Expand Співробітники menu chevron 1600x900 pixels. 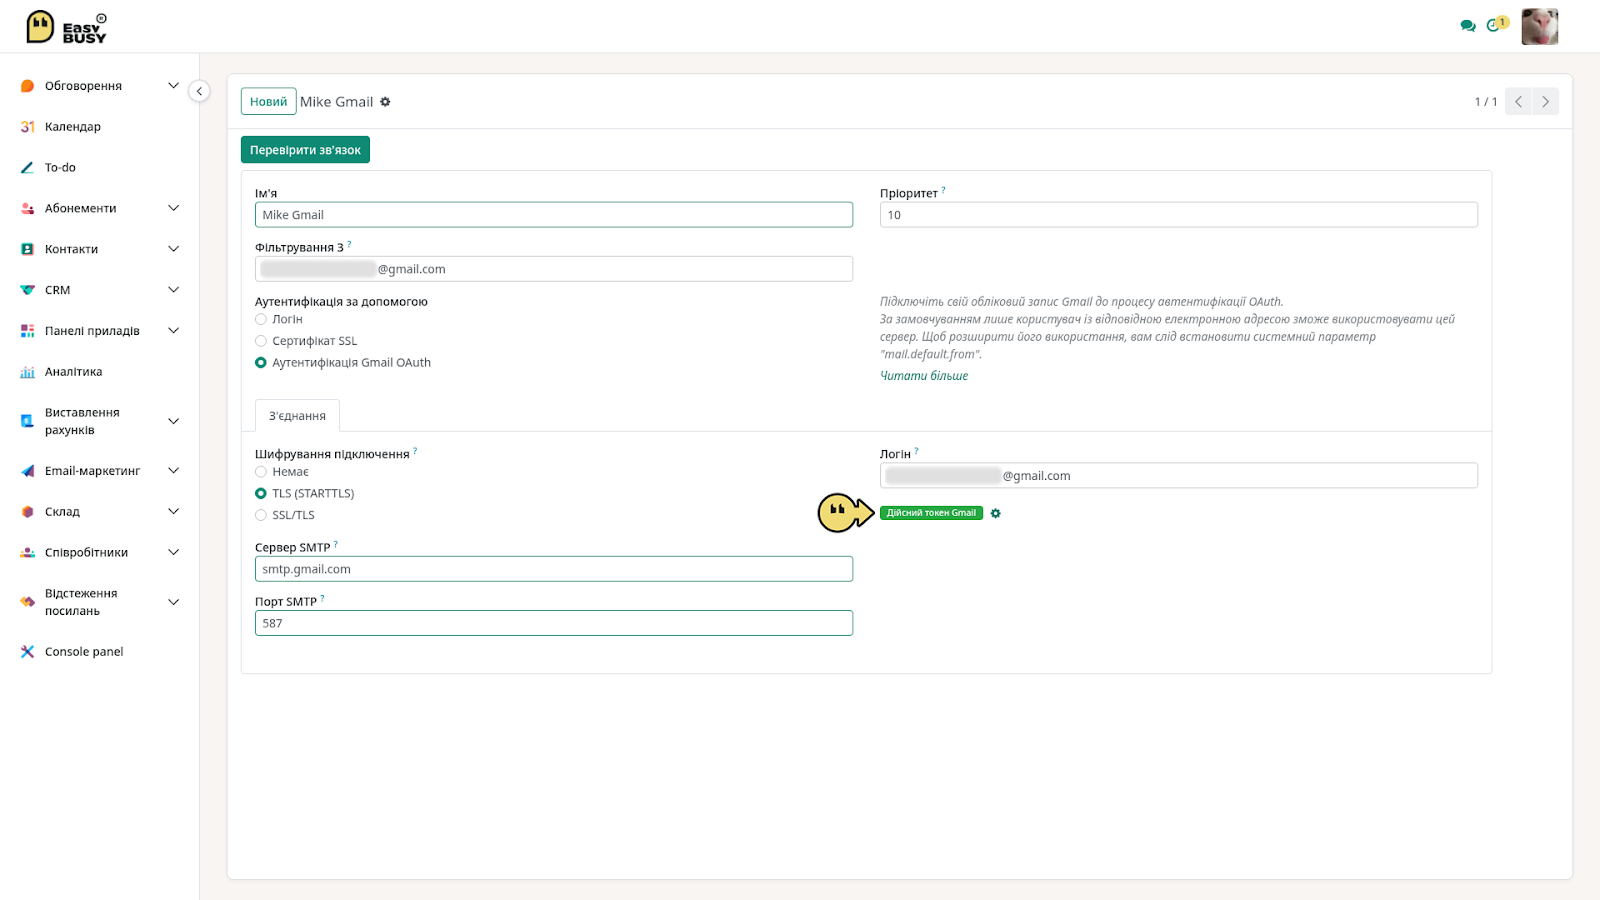pyautogui.click(x=173, y=552)
